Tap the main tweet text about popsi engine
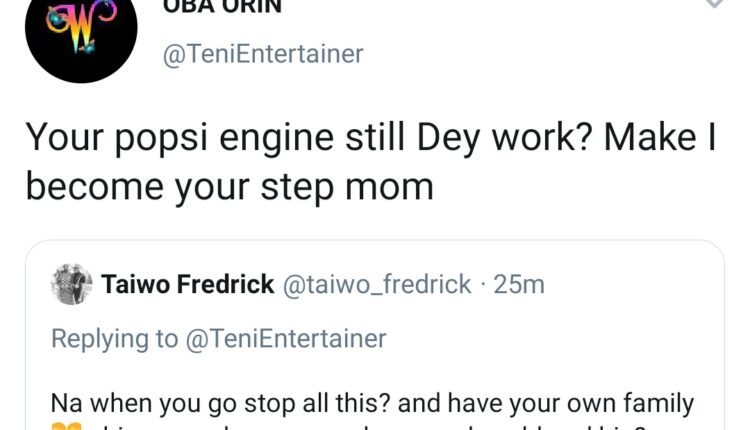This screenshot has width=750, height=430. pyautogui.click(x=300, y=140)
